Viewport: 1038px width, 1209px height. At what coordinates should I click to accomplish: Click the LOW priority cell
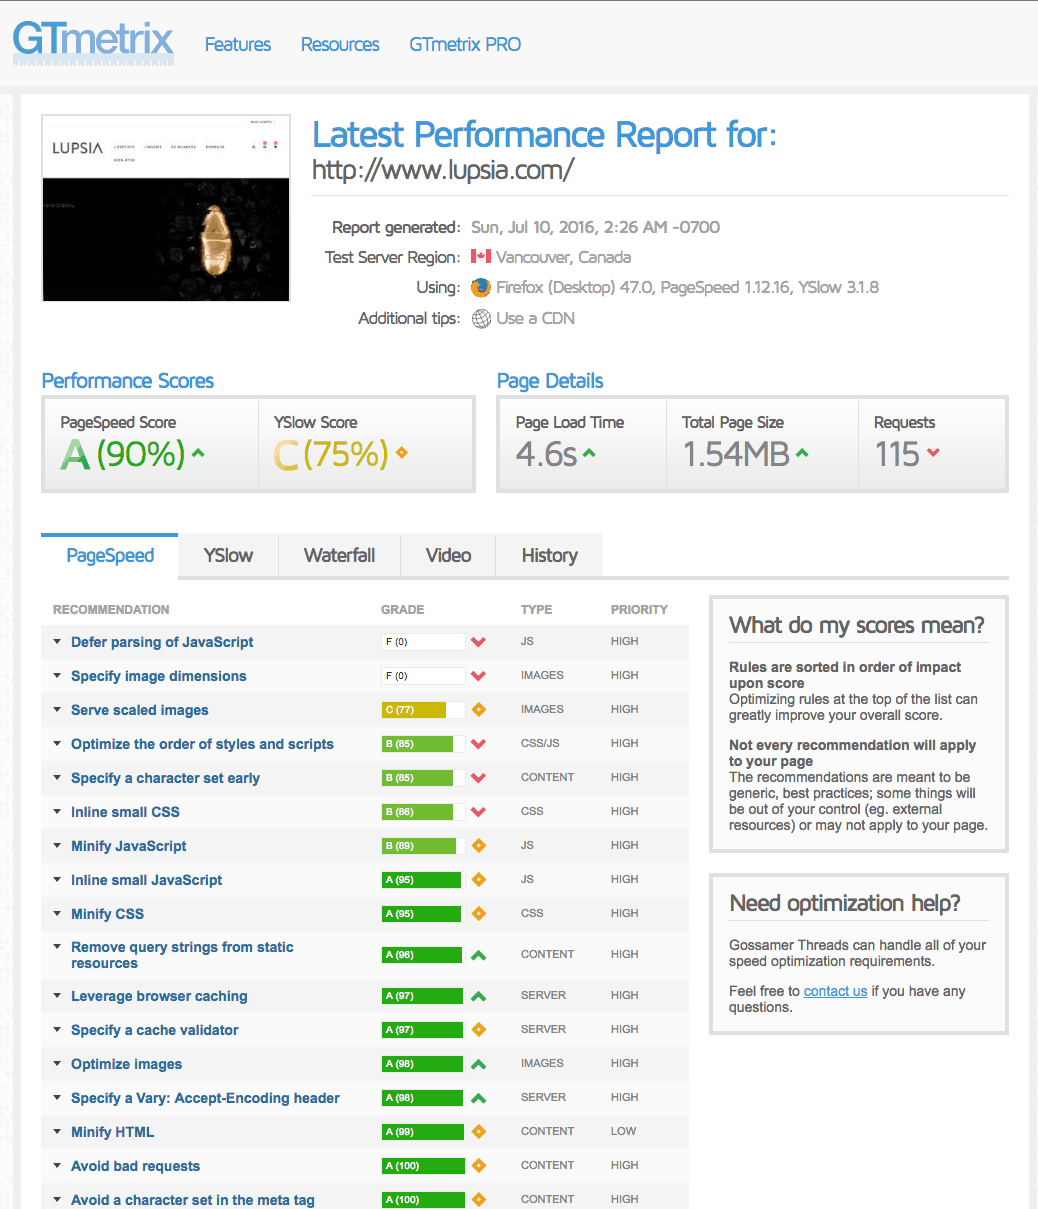pyautogui.click(x=623, y=1132)
